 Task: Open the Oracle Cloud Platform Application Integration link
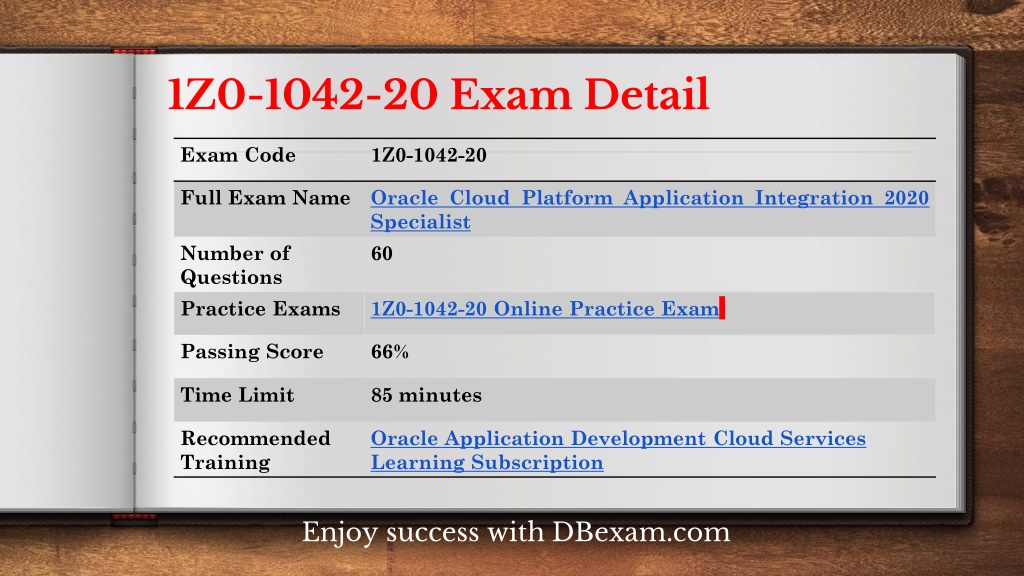coord(649,210)
